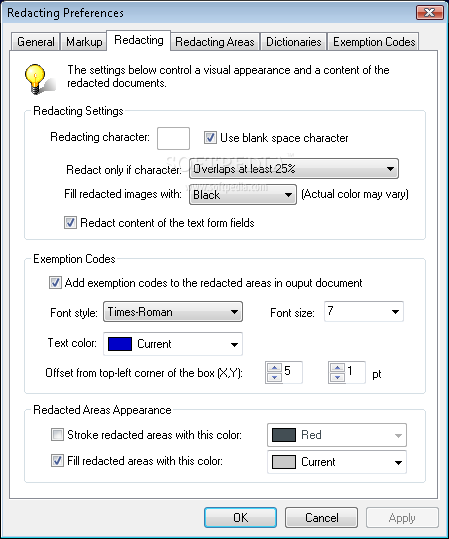449x539 pixels.
Task: Open the stroke color Red dropdown
Action: coord(337,435)
